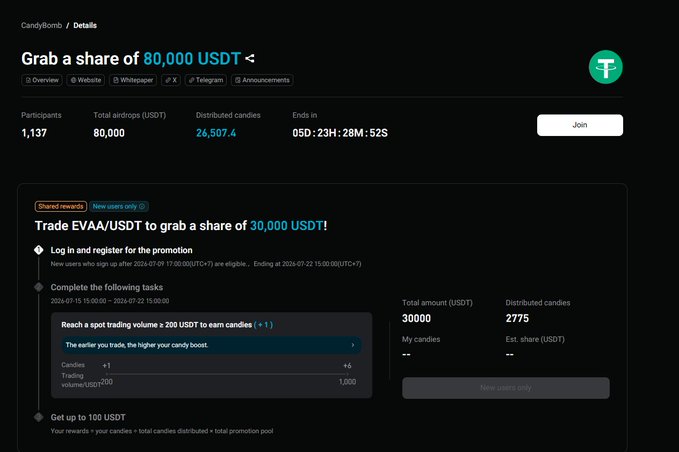Click the My candies label

point(421,339)
